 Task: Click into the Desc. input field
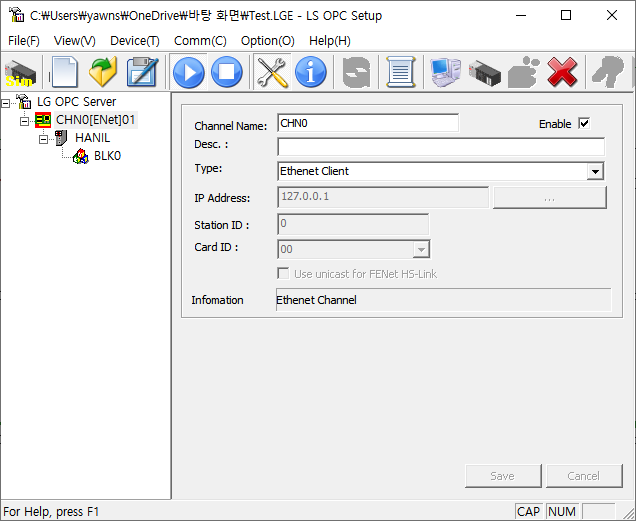pyautogui.click(x=441, y=146)
